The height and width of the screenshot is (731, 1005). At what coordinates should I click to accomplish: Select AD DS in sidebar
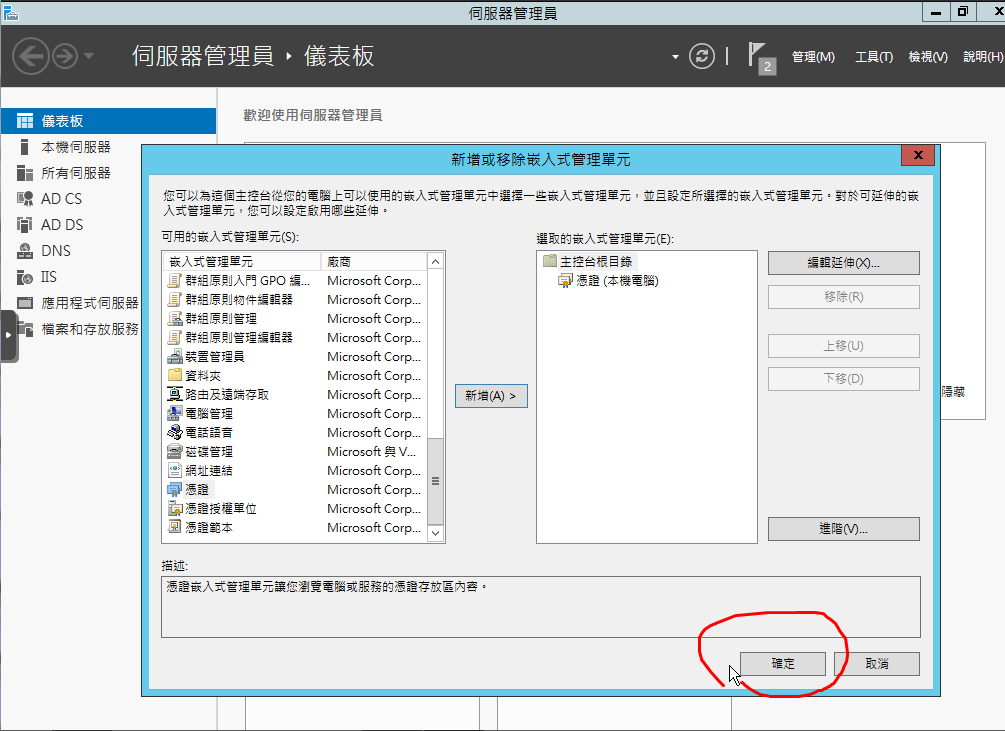coord(62,225)
